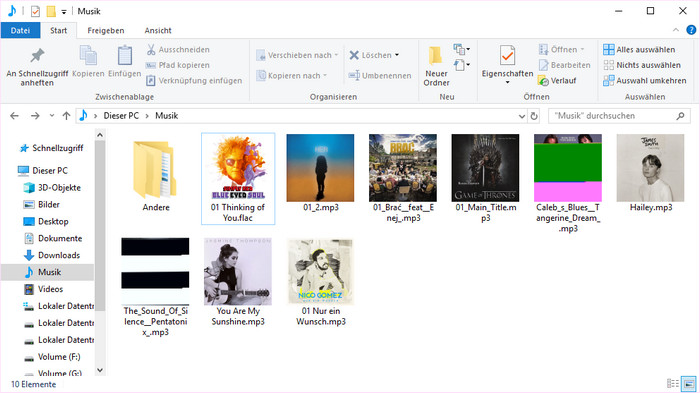Click Musik in the address breadcrumb
The height and width of the screenshot is (393, 700).
click(167, 116)
